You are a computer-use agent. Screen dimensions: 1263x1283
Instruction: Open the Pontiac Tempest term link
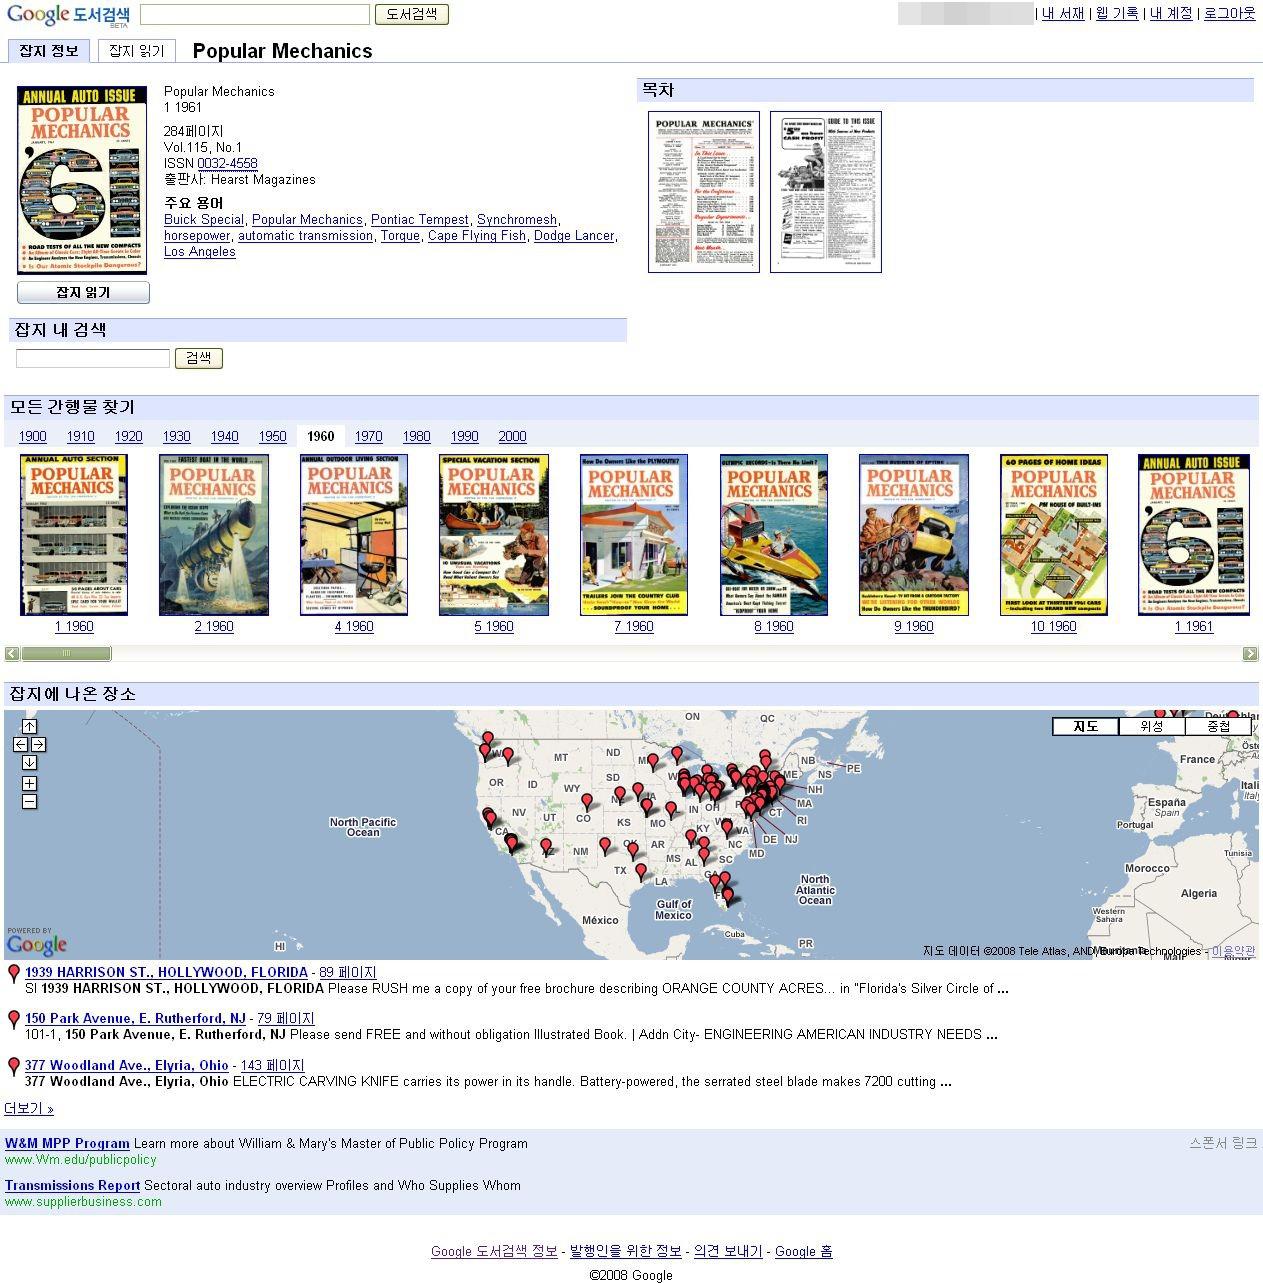tap(419, 219)
